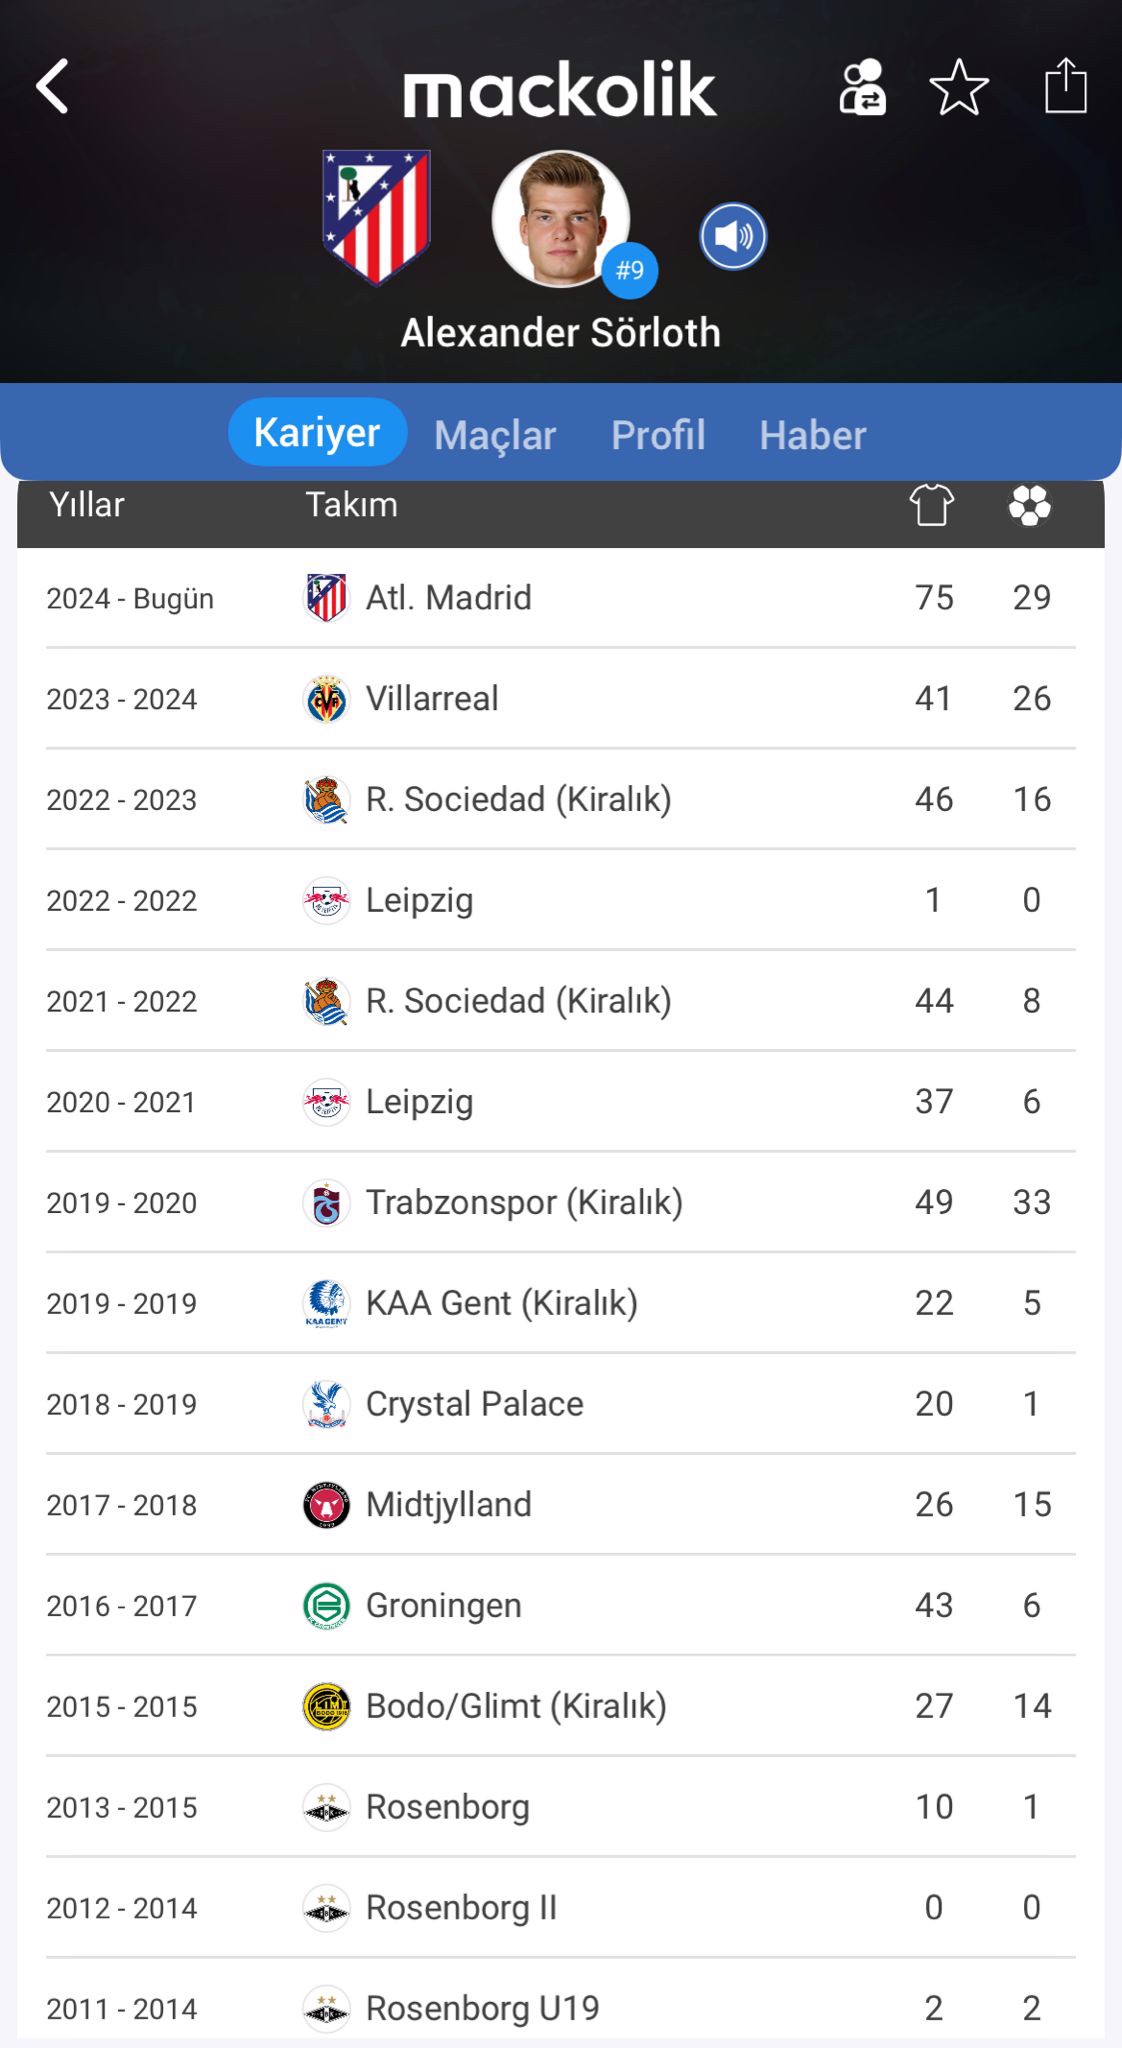The width and height of the screenshot is (1122, 2048).
Task: Add player to favorites with star
Action: click(959, 87)
